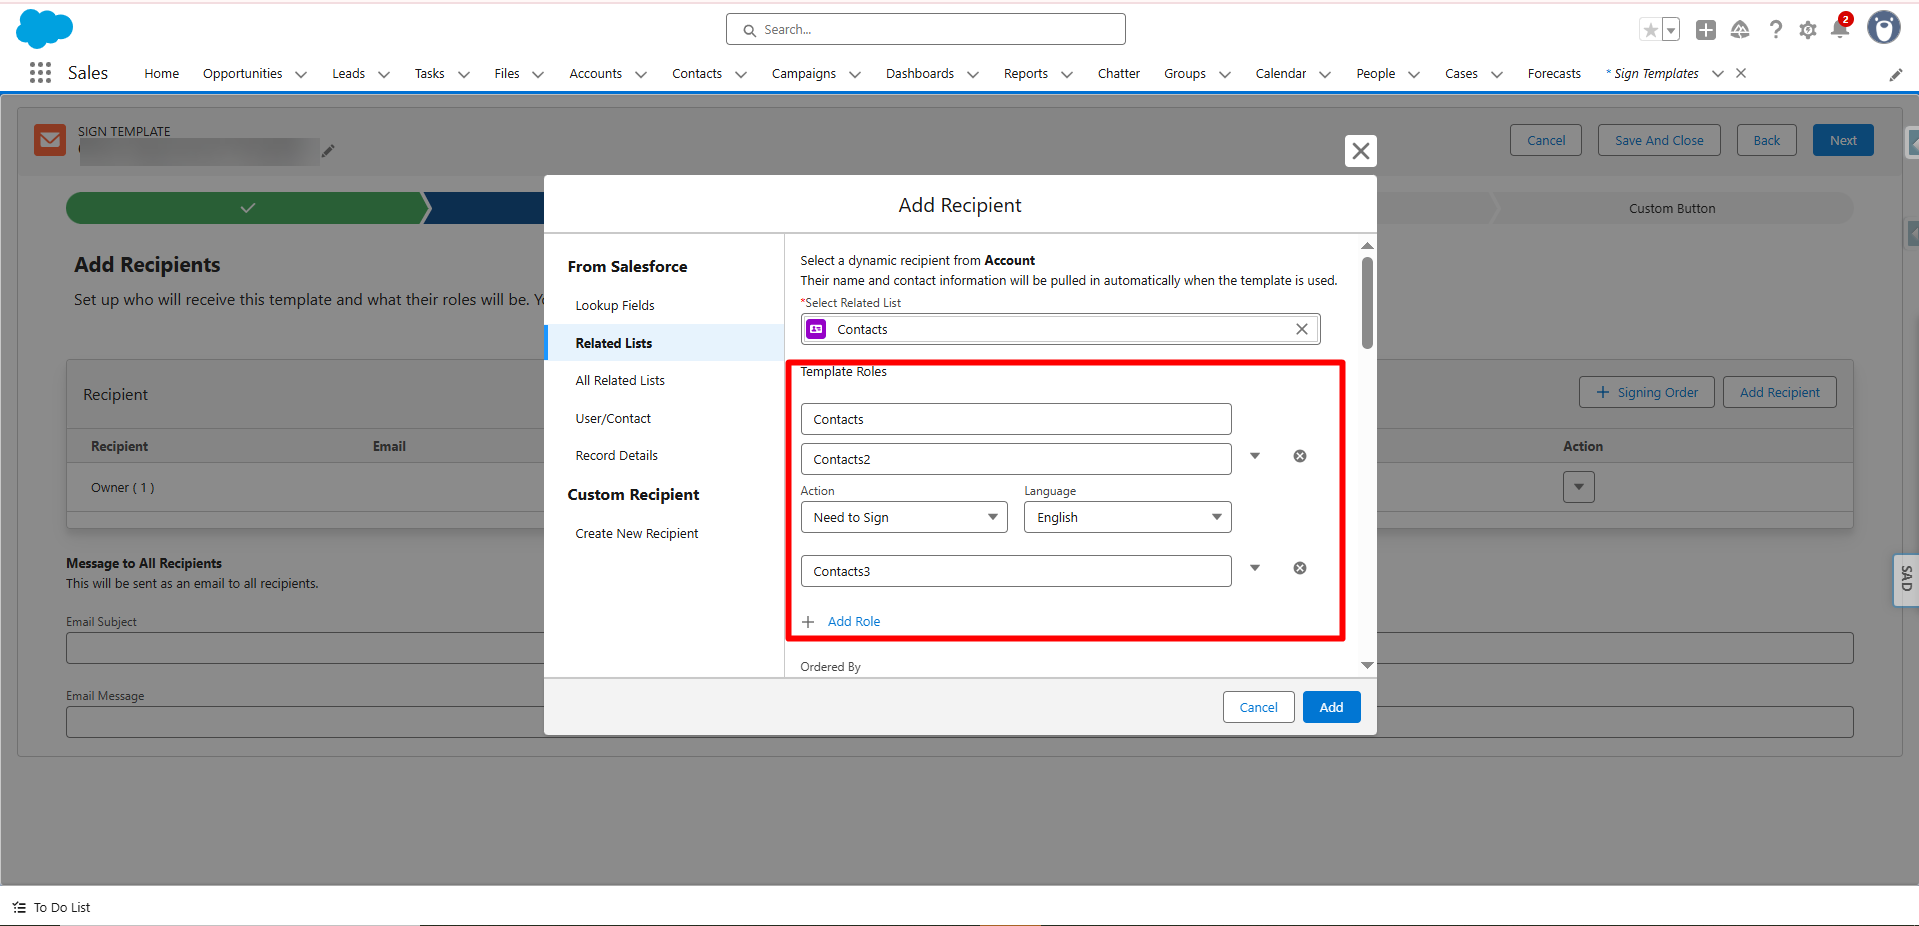Open the Action dropdown showing Need to Sign

coord(903,517)
